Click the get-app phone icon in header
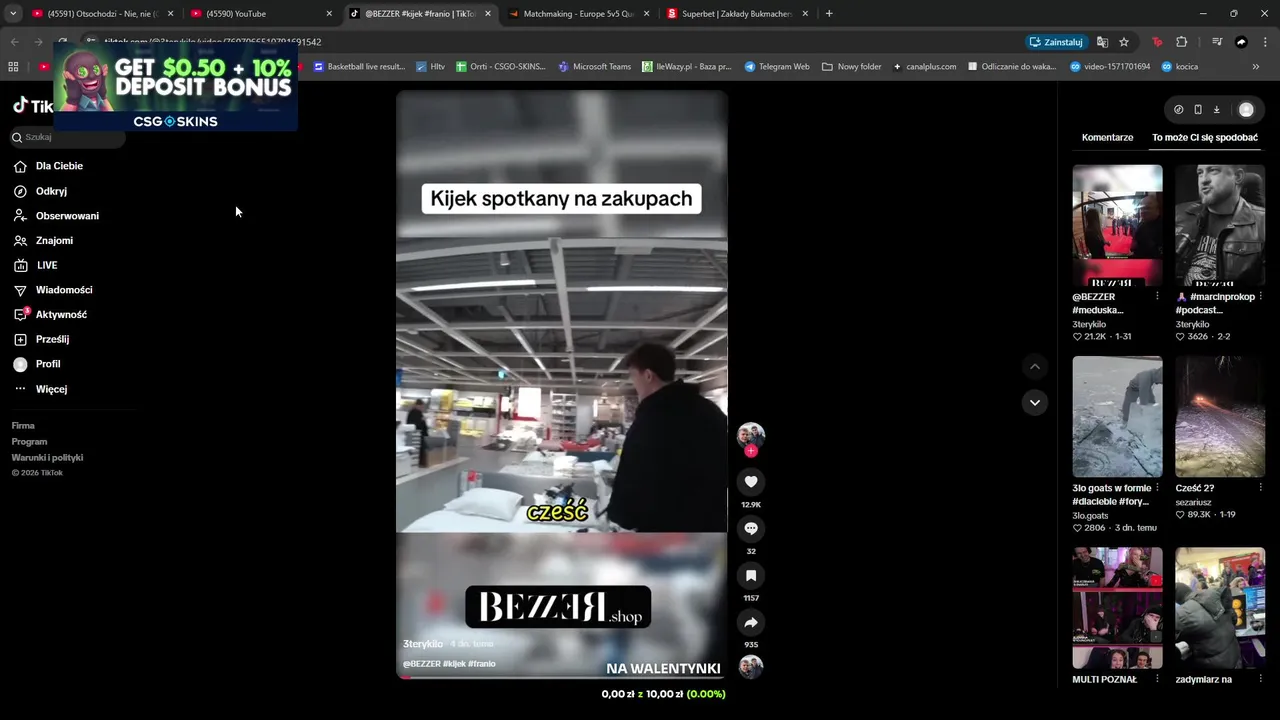This screenshot has height=720, width=1280. pyautogui.click(x=1198, y=110)
